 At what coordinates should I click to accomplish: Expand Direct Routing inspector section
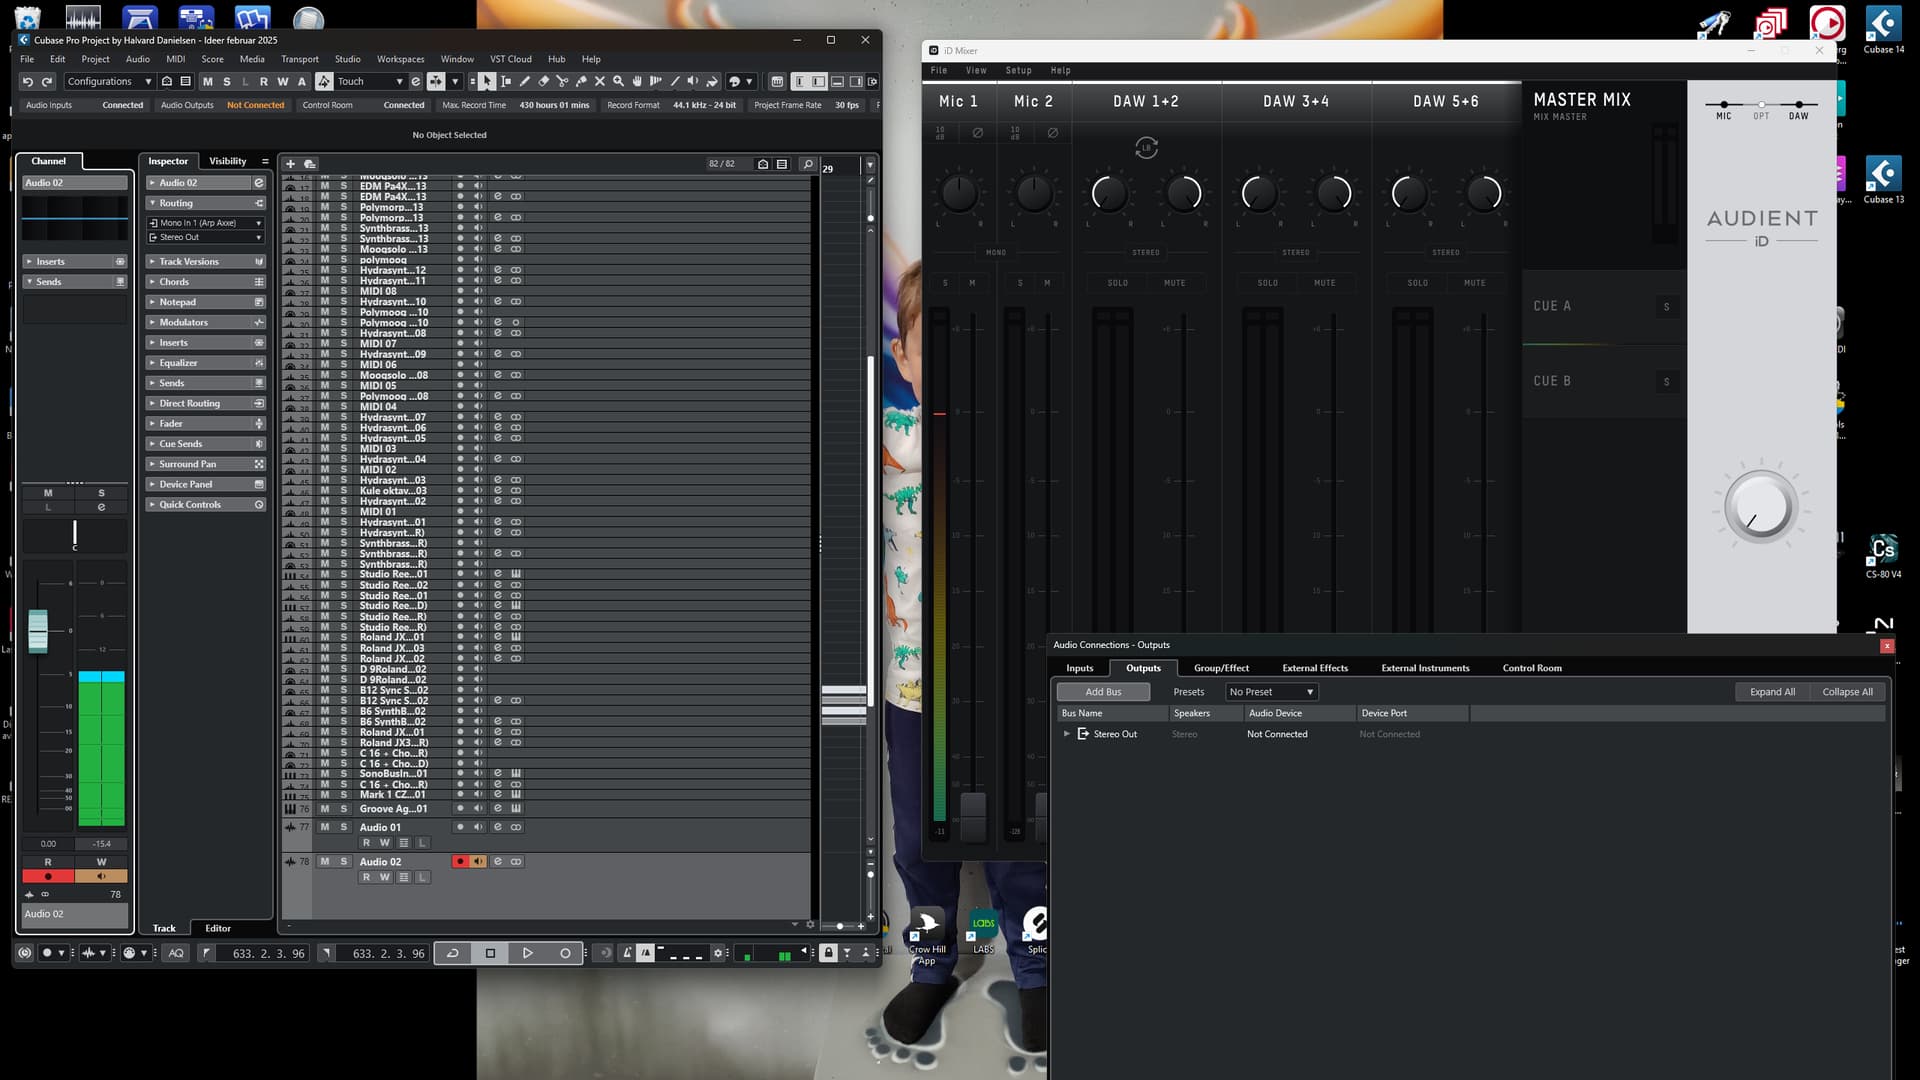coord(205,404)
